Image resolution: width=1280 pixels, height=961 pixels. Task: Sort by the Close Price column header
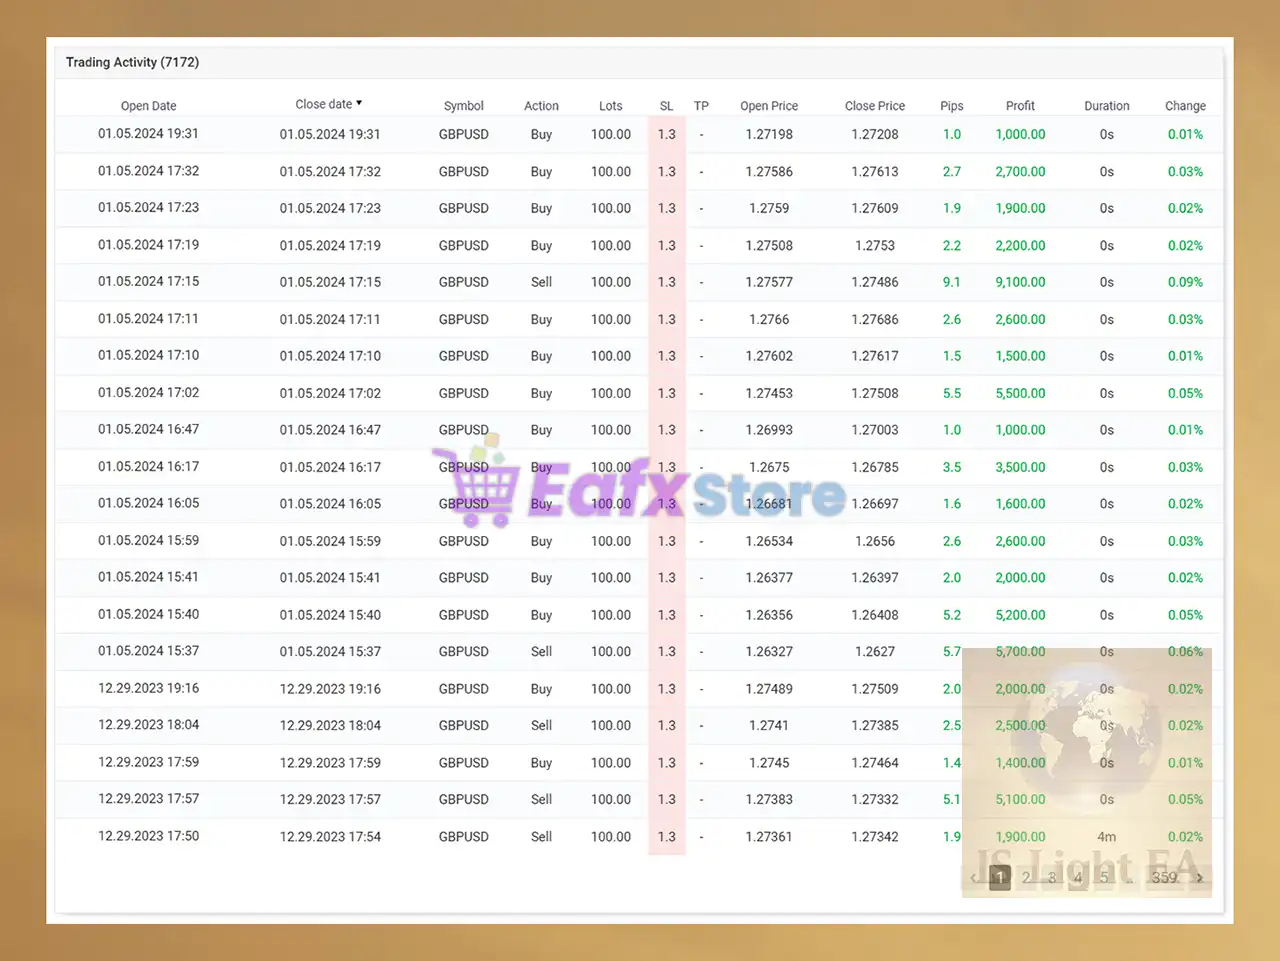coord(875,106)
